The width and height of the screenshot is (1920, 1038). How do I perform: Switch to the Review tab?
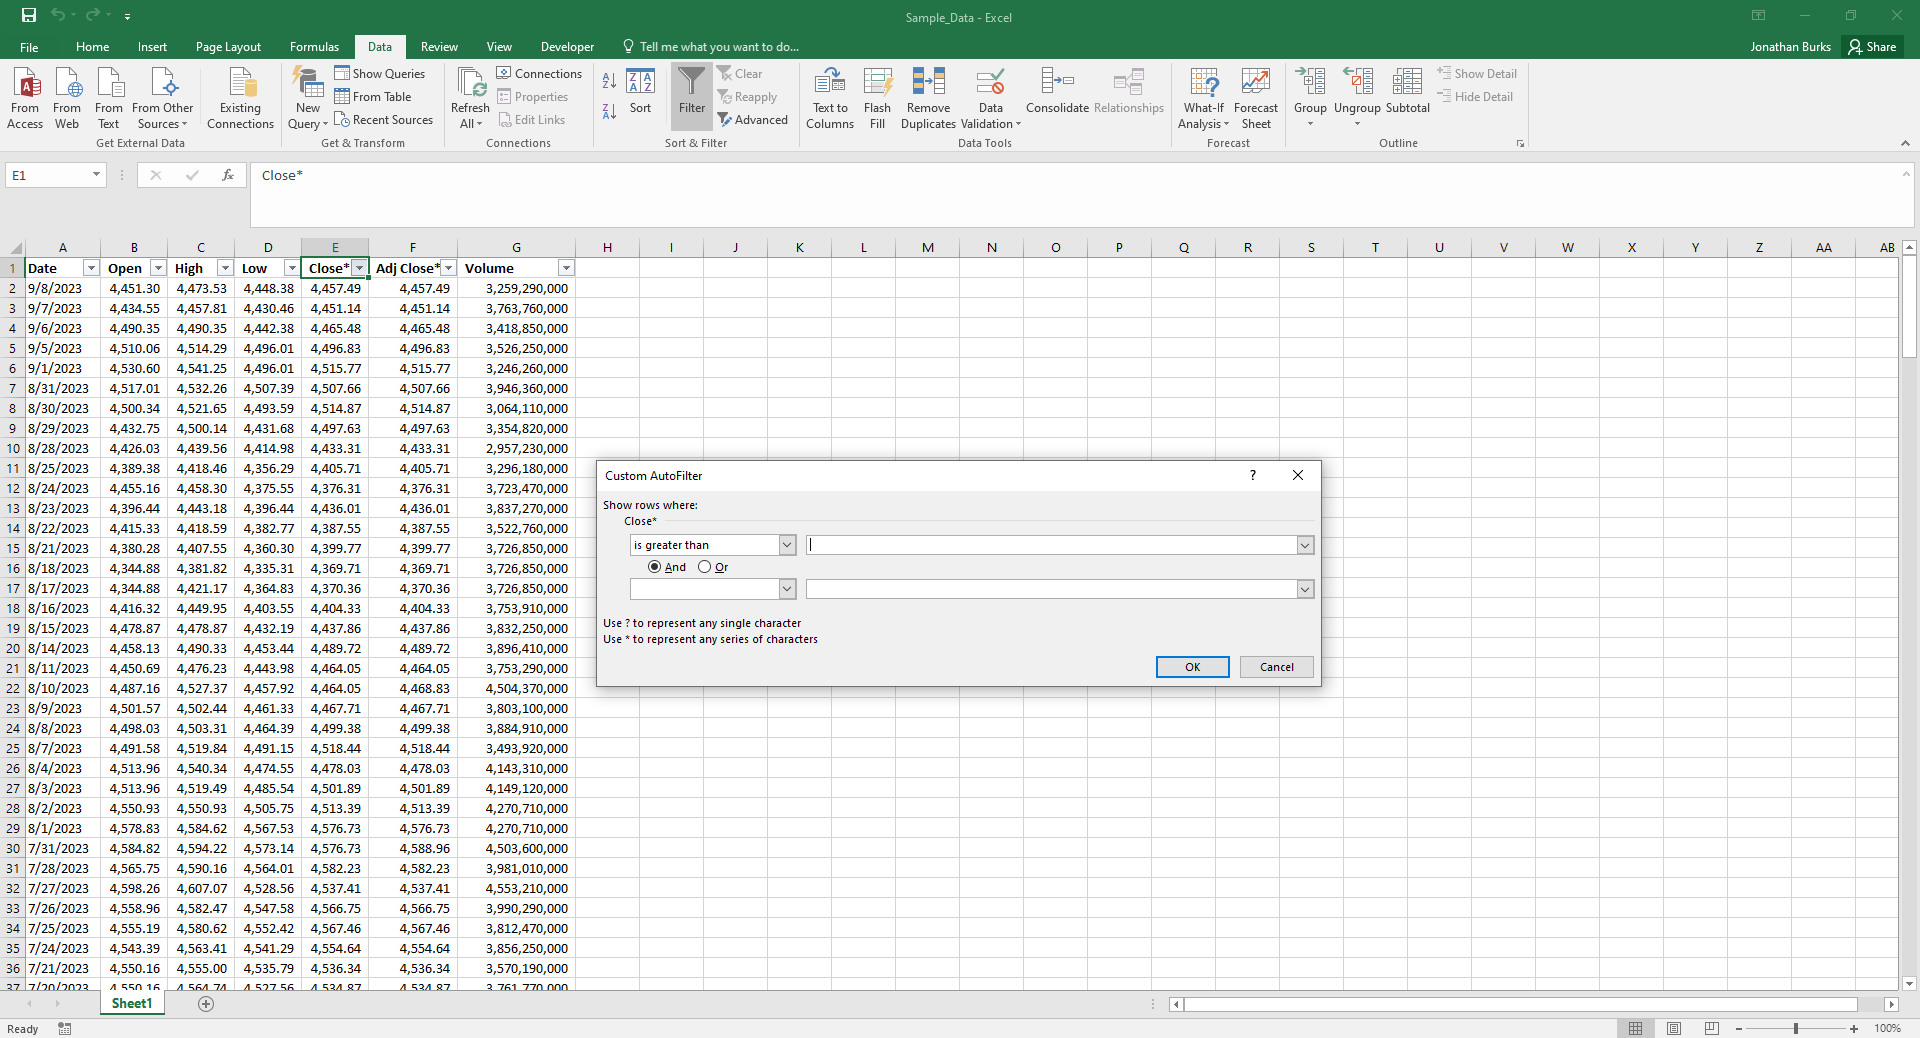pyautogui.click(x=439, y=47)
